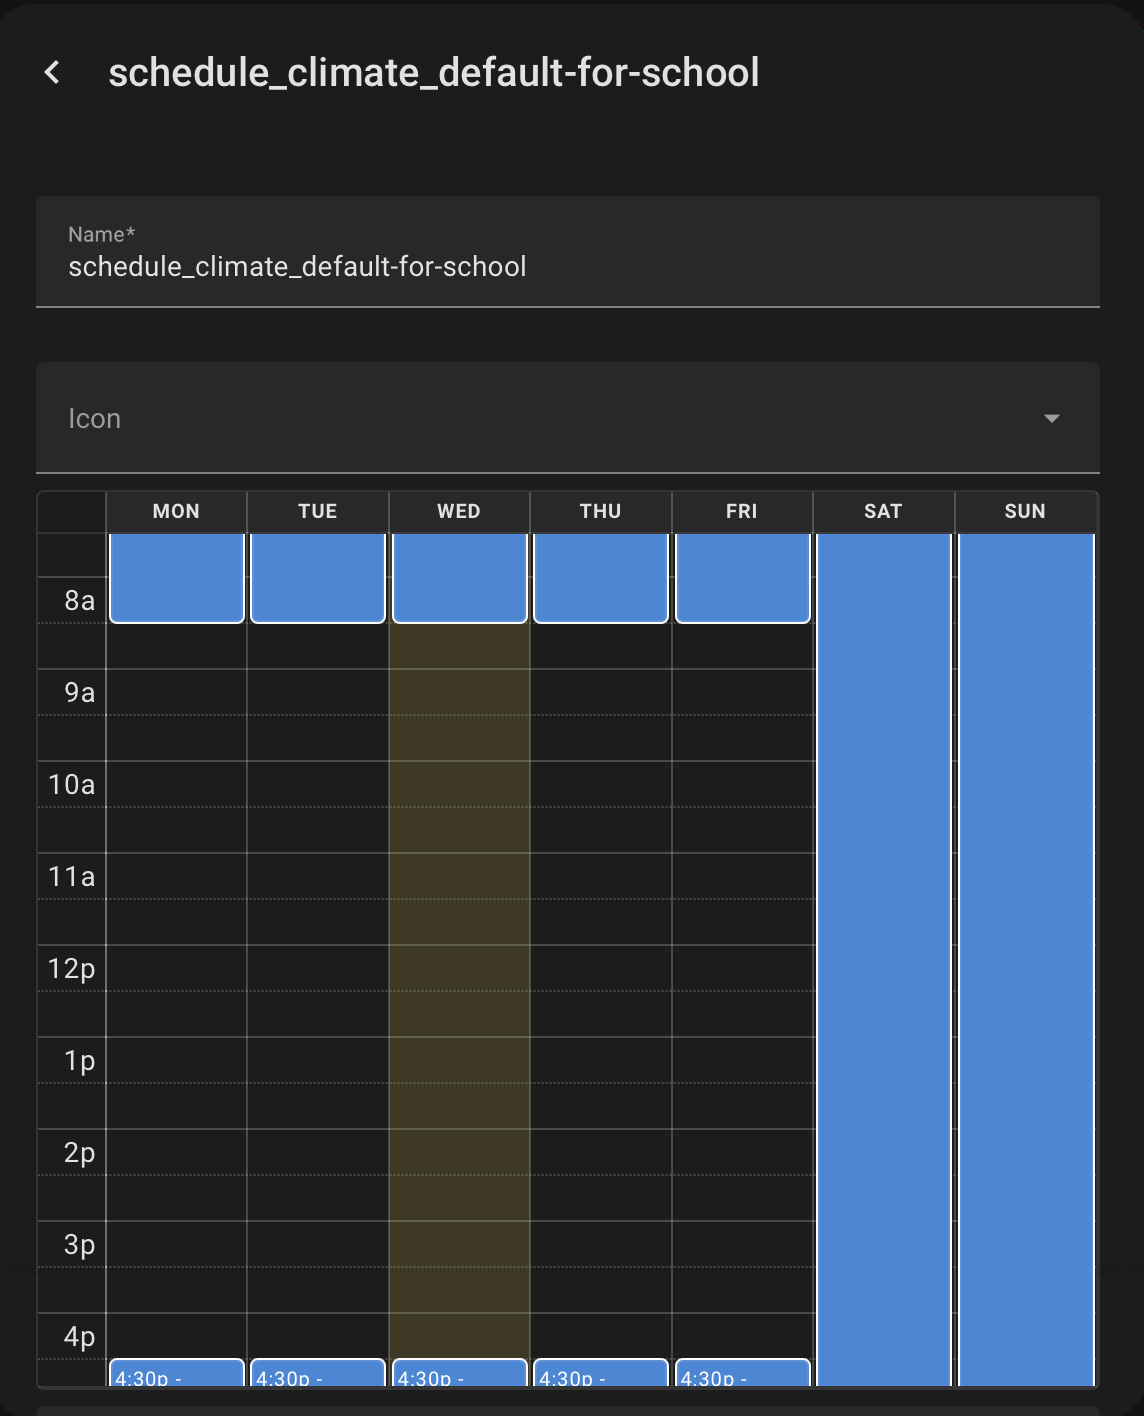Select Tuesday's morning schedule block
1144x1416 pixels.
pyautogui.click(x=318, y=577)
